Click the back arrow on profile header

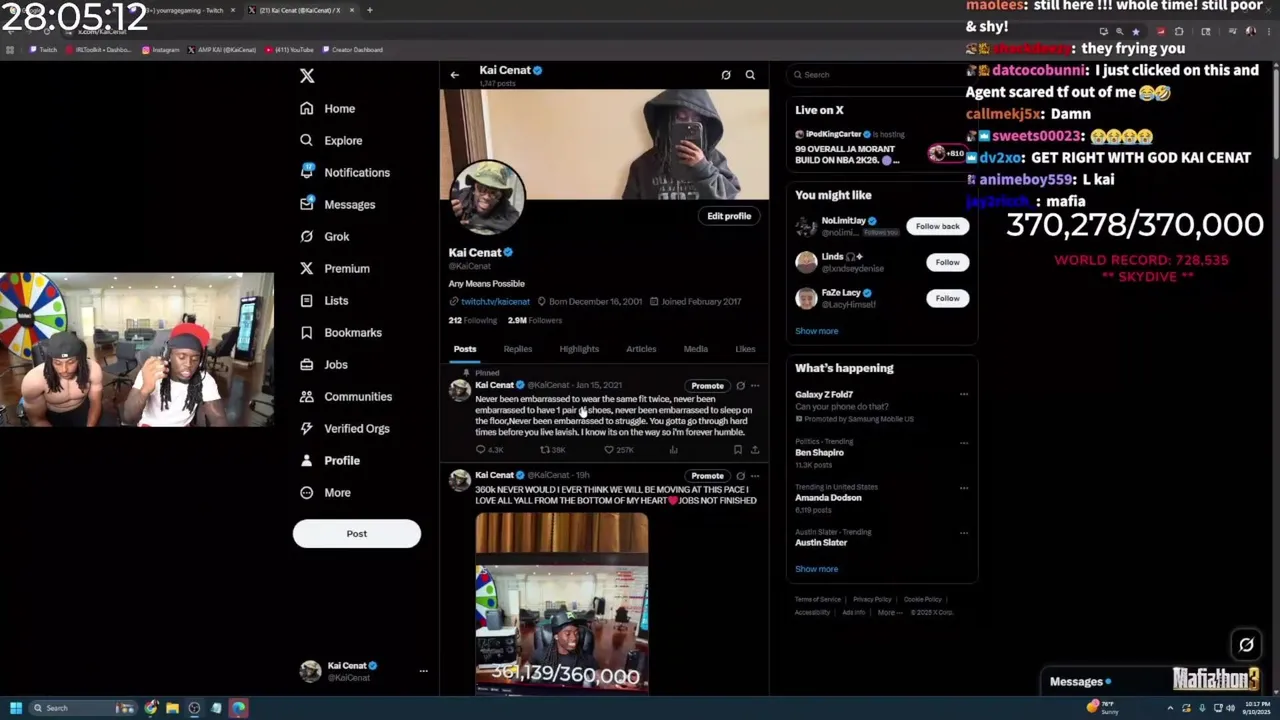pos(454,75)
